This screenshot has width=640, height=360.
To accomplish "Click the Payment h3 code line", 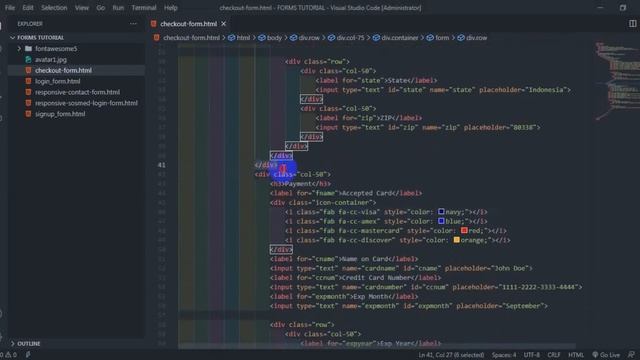I will (x=300, y=184).
